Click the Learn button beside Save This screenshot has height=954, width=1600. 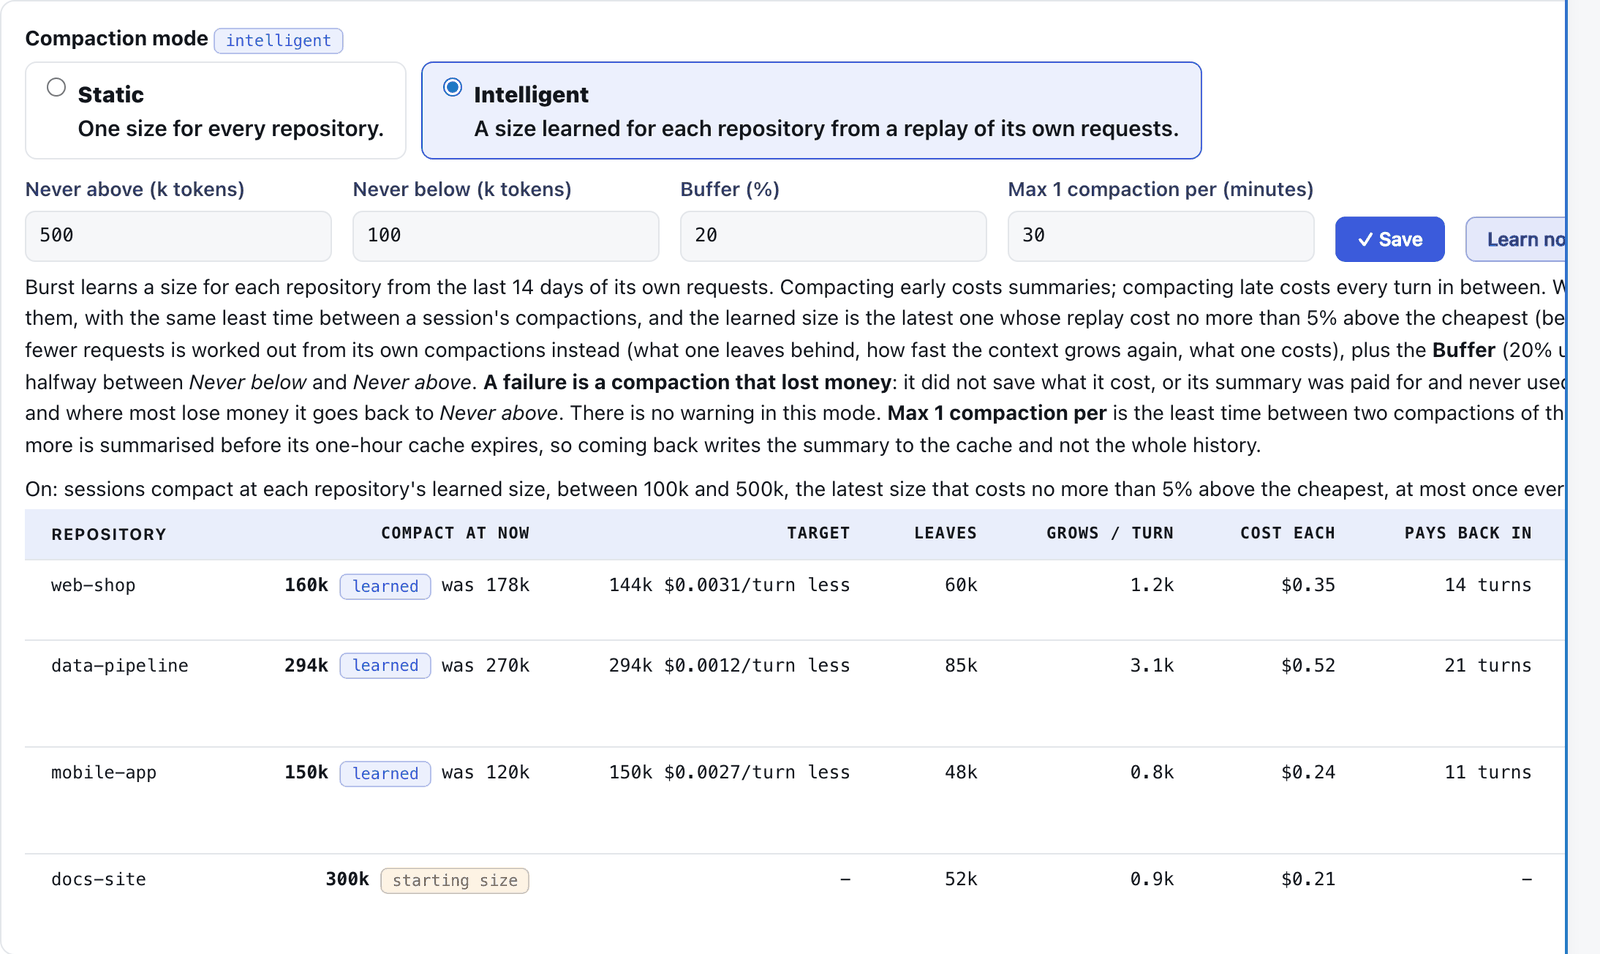[1516, 239]
